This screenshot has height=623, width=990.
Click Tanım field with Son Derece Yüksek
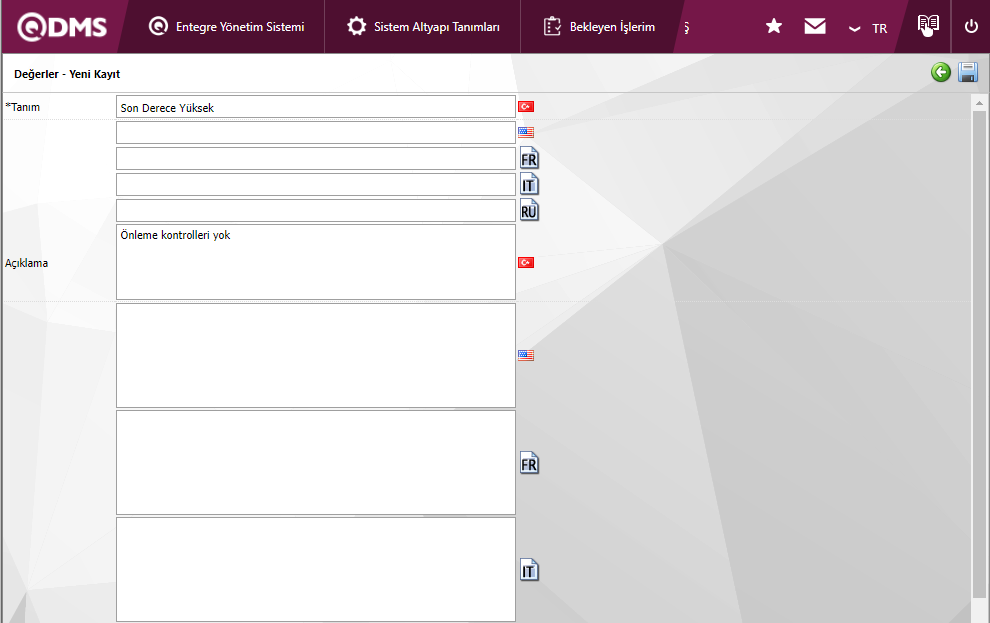coord(316,107)
